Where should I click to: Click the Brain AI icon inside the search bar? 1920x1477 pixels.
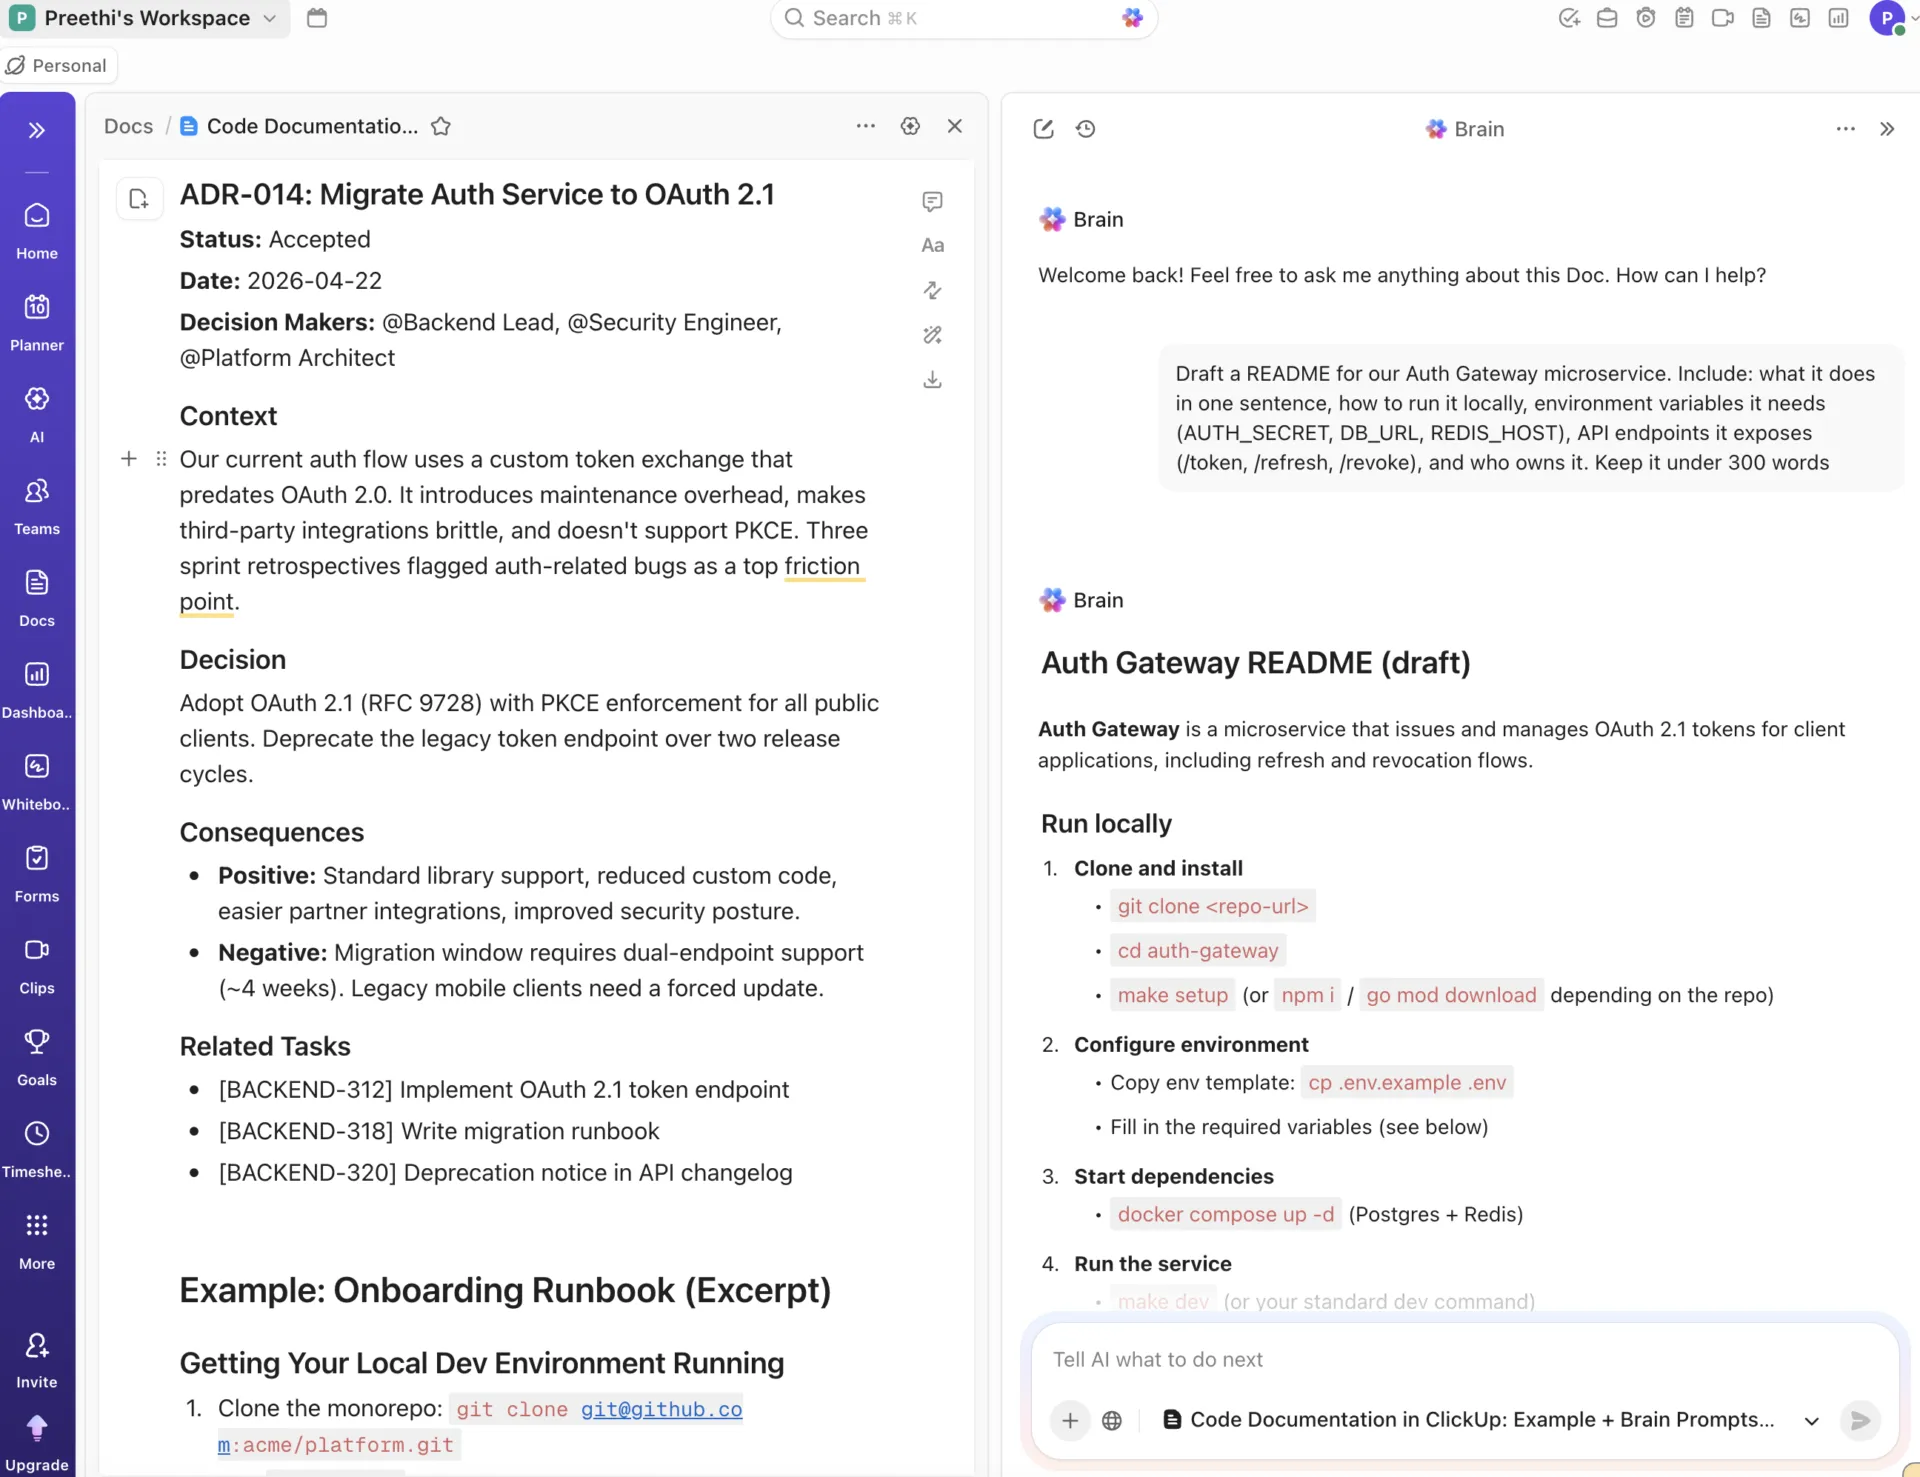pyautogui.click(x=1132, y=18)
